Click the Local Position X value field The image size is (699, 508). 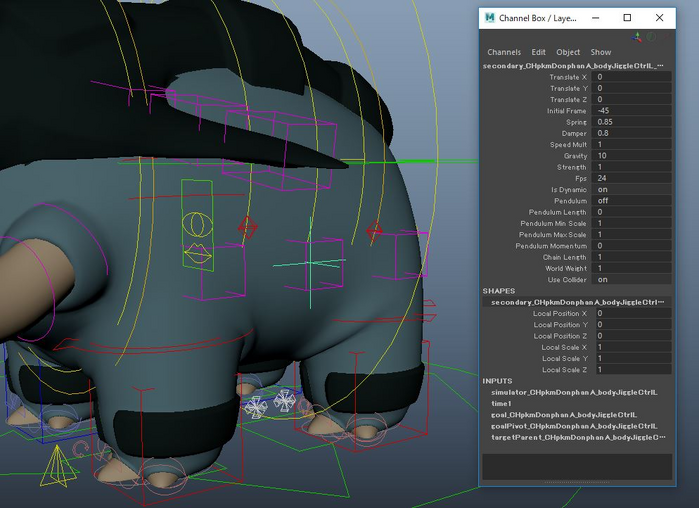click(631, 313)
